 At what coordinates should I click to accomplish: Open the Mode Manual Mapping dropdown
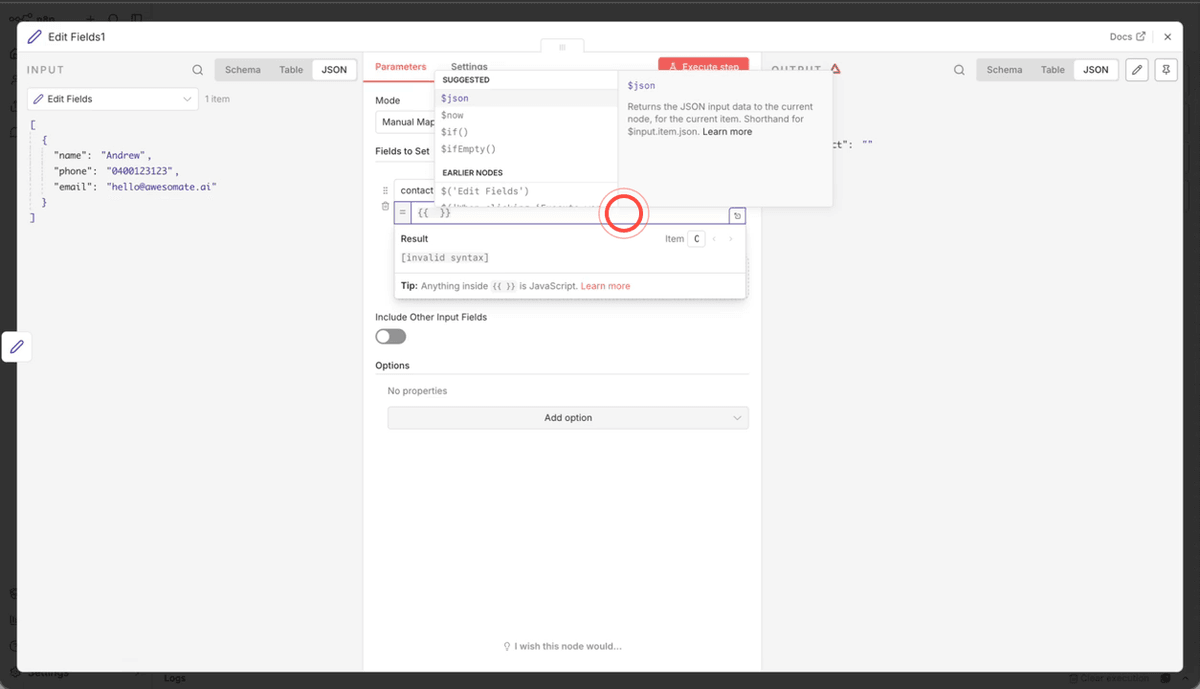pos(405,122)
